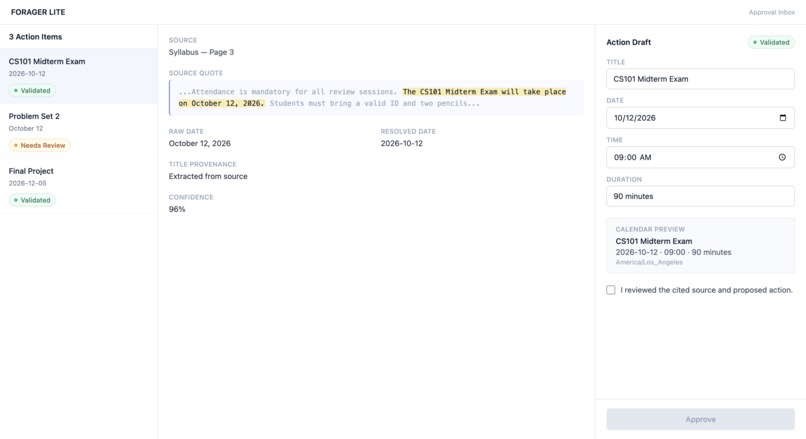806x439 pixels.
Task: Edit the Duration field 90 minutes
Action: coord(700,196)
